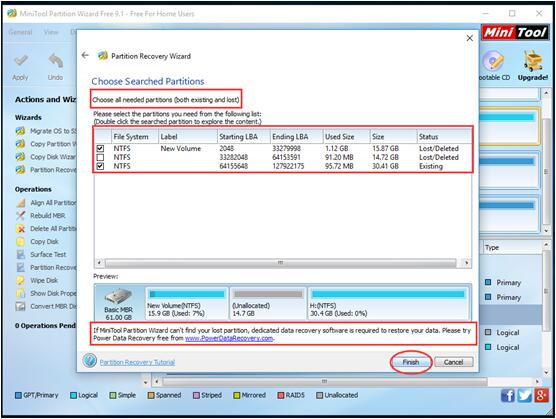Check the 15.87 GB New Volume partition checkbox
This screenshot has height=419, width=556.
[x=100, y=148]
